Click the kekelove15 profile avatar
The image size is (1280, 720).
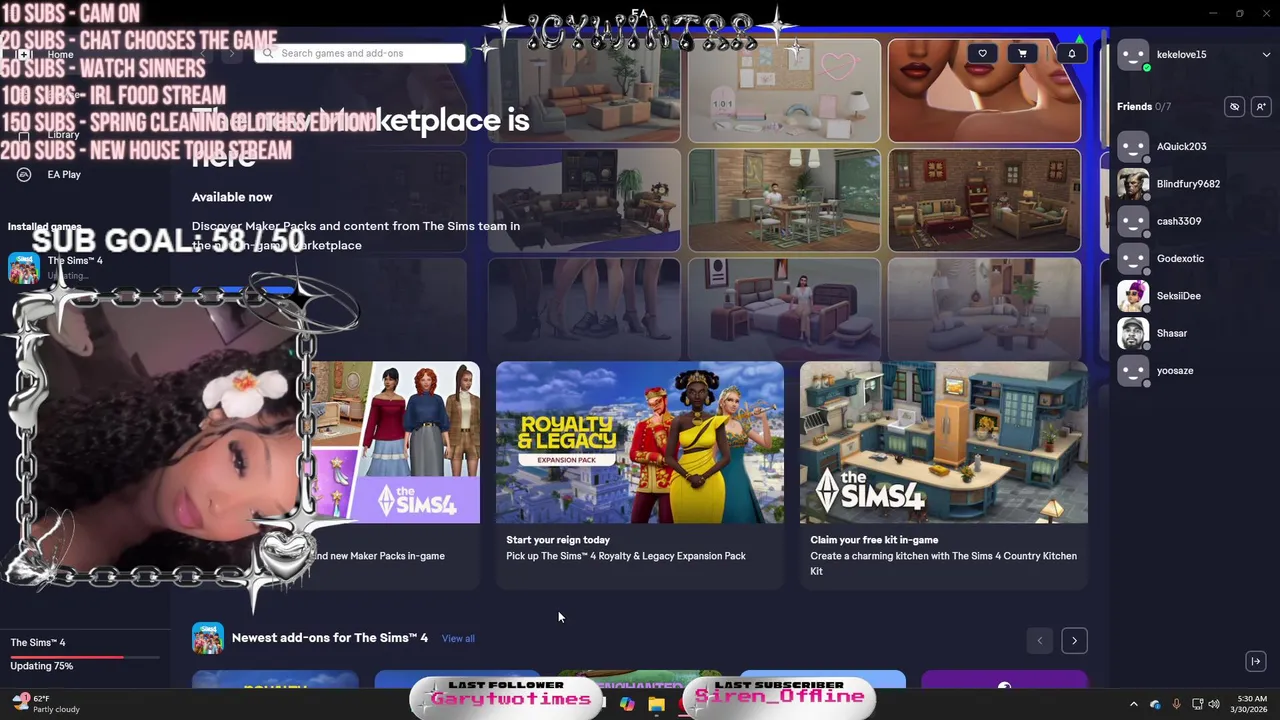(1133, 55)
